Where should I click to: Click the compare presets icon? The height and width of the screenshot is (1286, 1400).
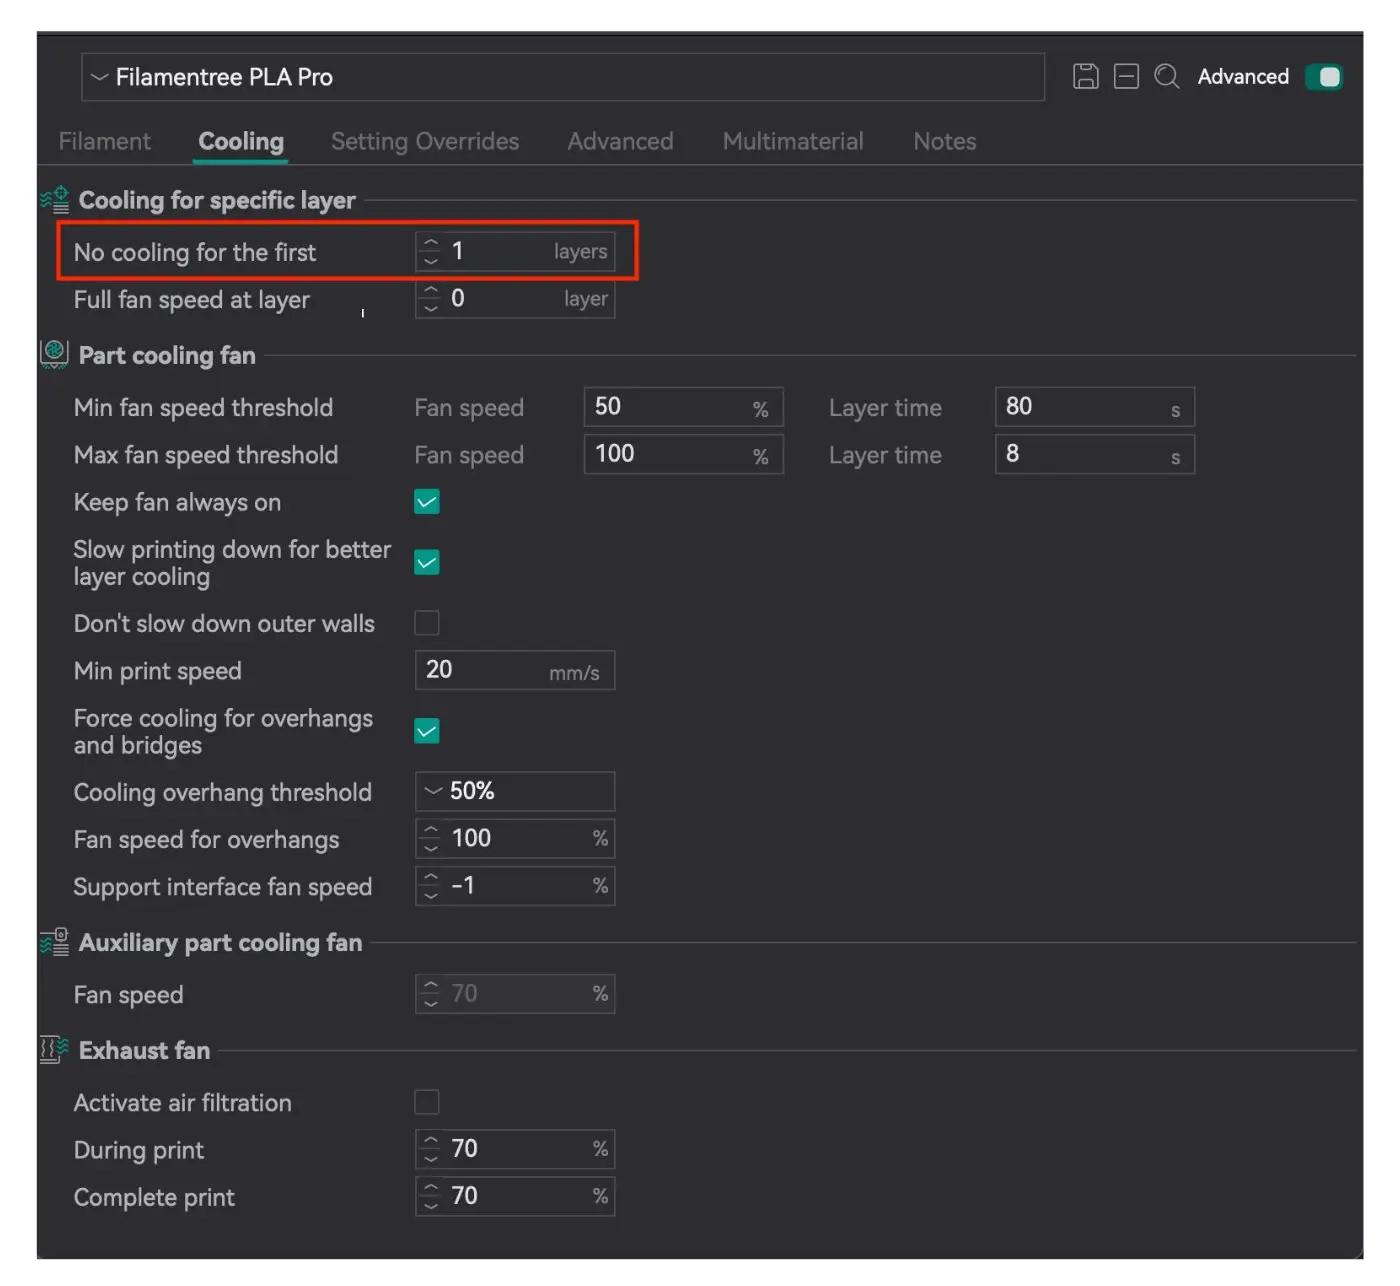point(1126,77)
